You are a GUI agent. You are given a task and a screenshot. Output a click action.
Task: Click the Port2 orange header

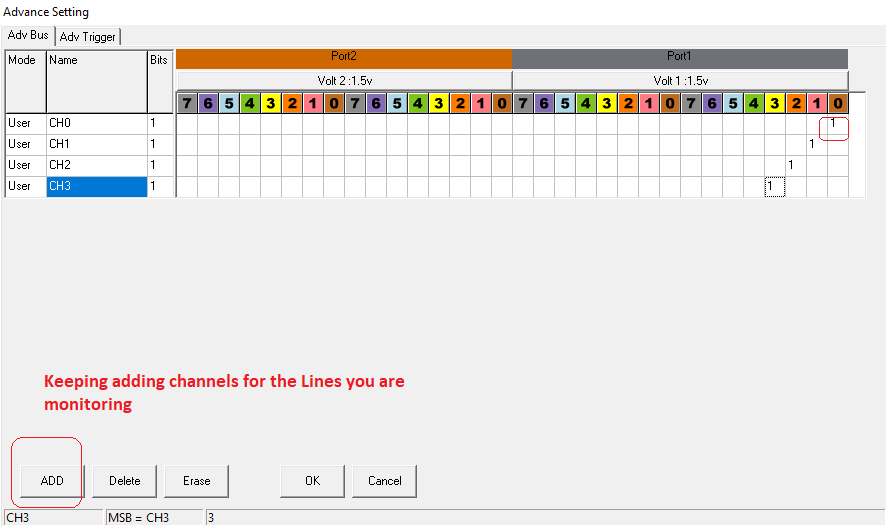coord(344,58)
